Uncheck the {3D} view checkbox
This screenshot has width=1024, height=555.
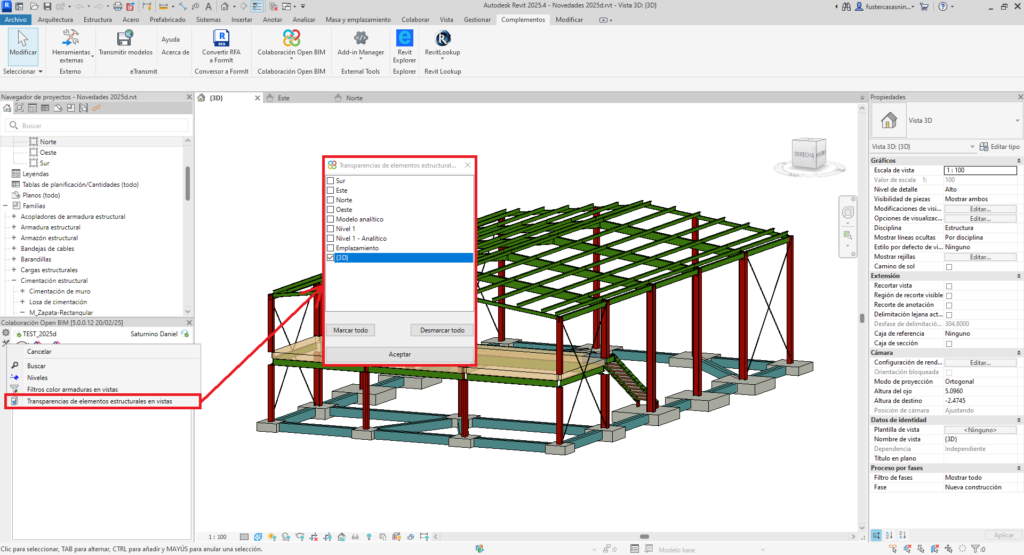(x=331, y=258)
